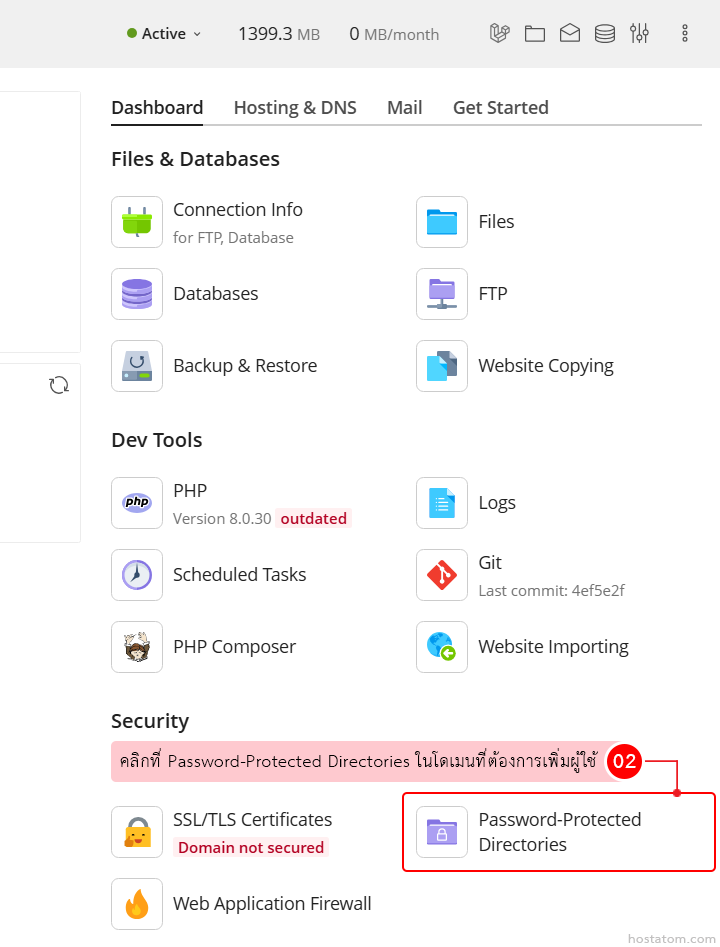This screenshot has height=947, width=720.
Task: Switch to the Mail tab
Action: [x=404, y=108]
